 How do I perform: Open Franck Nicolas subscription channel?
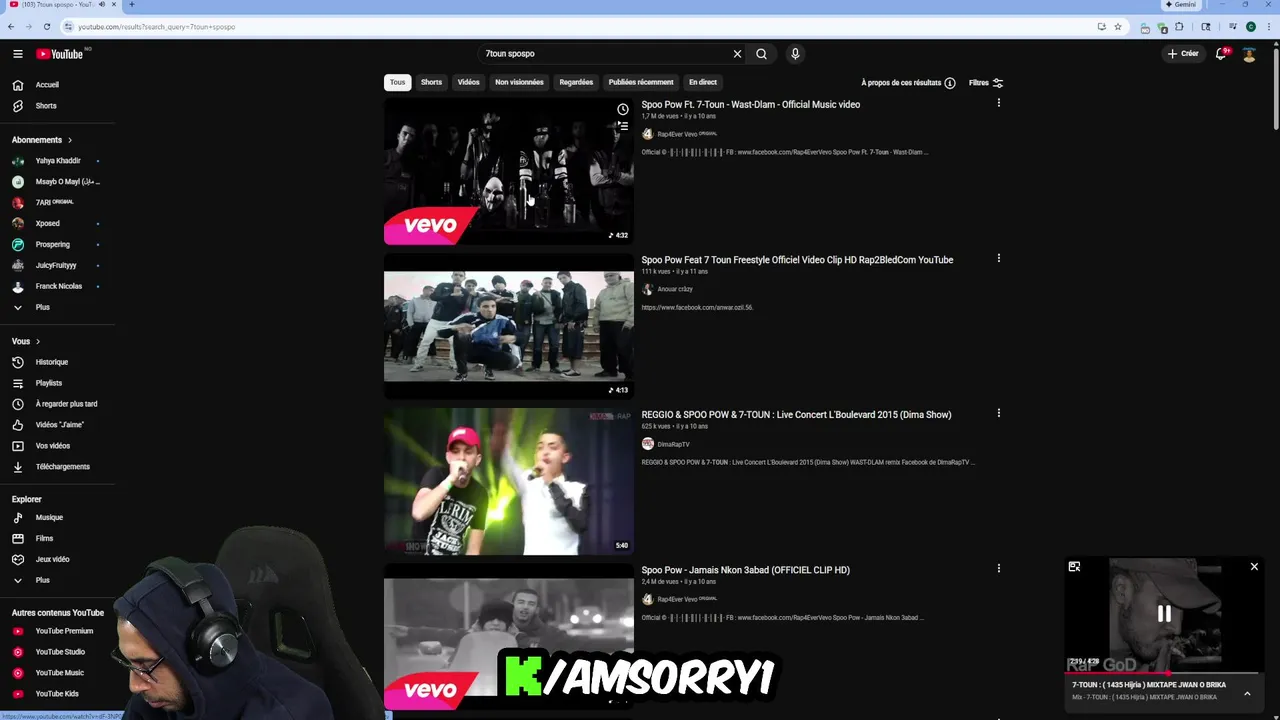pos(58,286)
